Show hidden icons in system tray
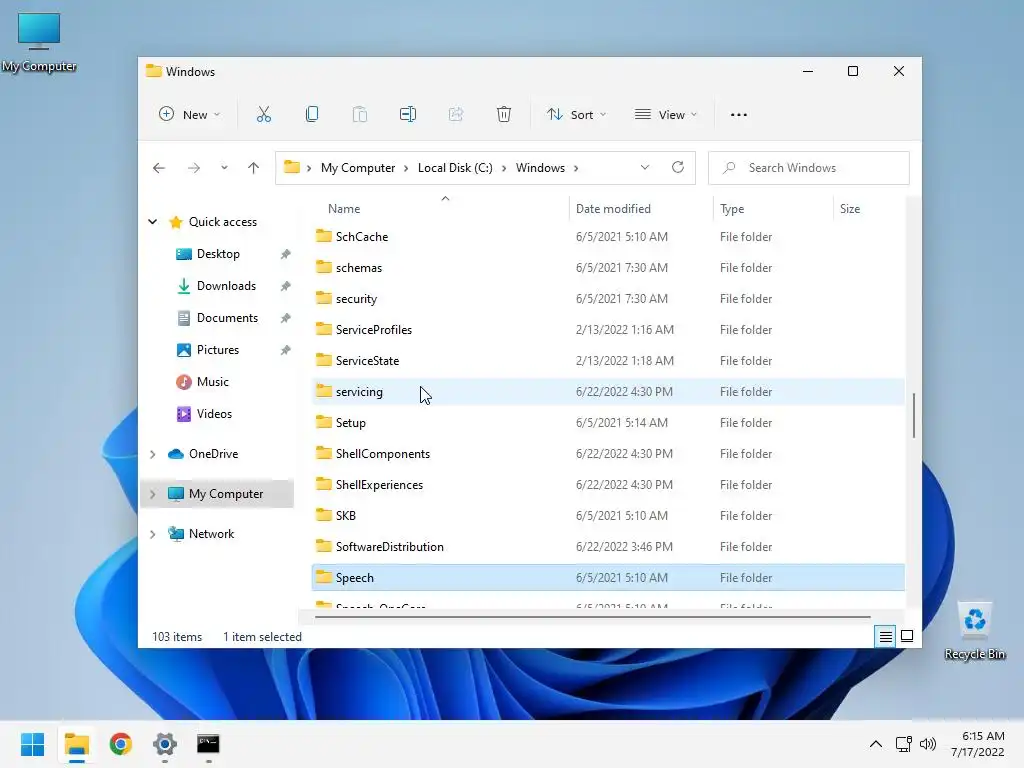Viewport: 1024px width, 768px height. tap(876, 744)
